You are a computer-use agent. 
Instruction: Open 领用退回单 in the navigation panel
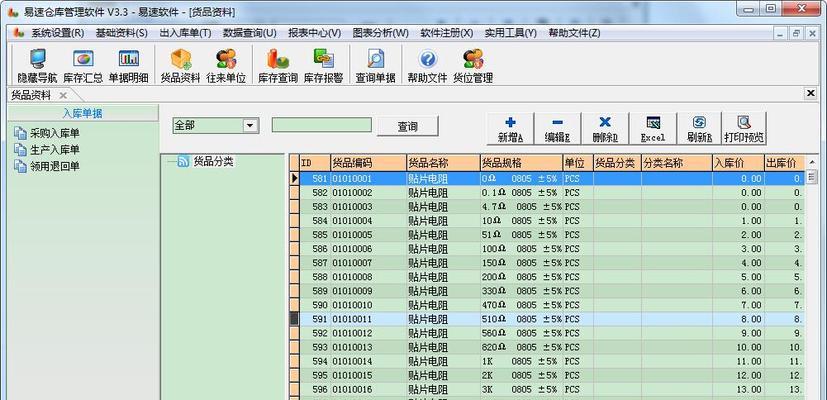(47, 167)
